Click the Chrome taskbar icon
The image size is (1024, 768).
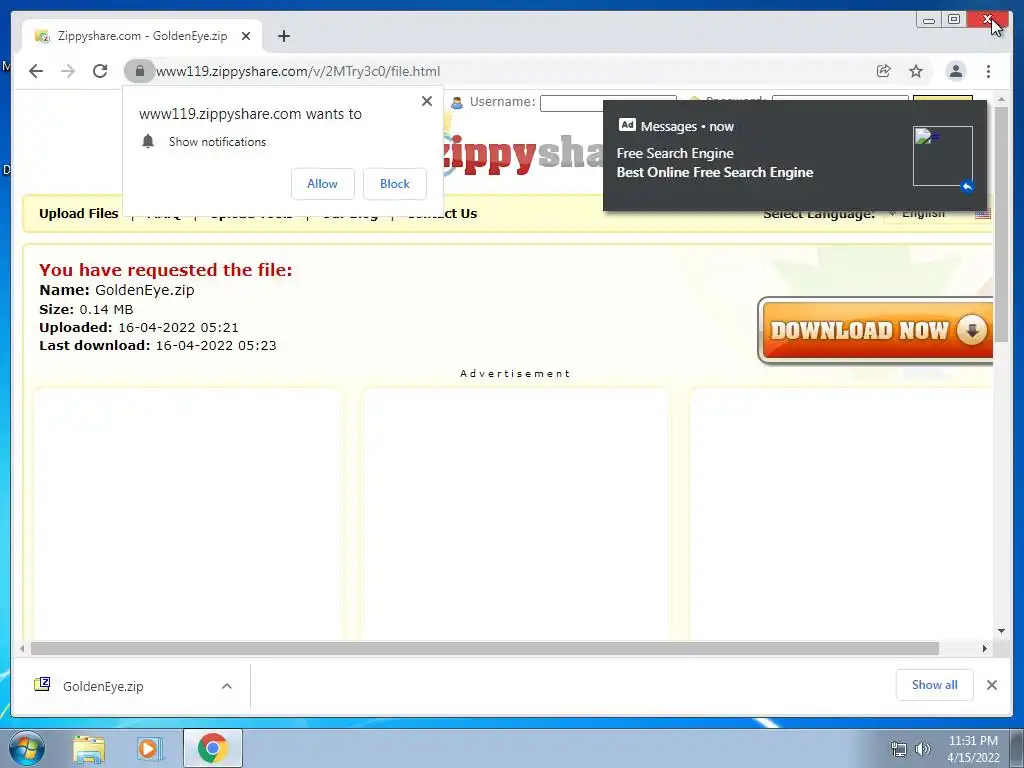pyautogui.click(x=212, y=748)
